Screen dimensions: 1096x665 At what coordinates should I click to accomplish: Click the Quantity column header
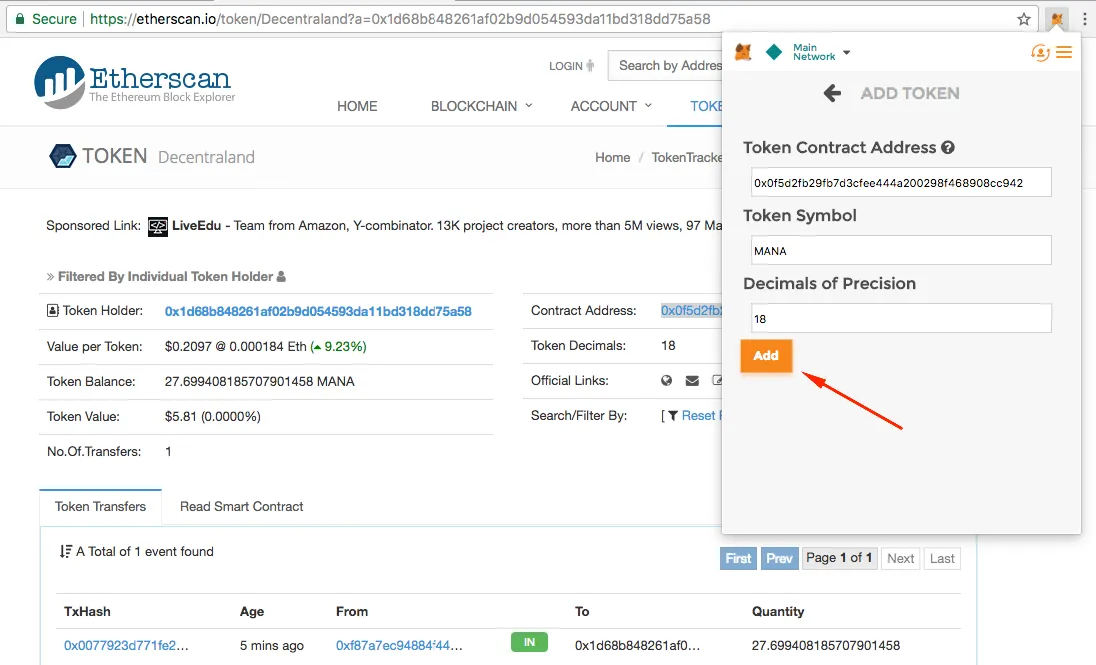point(777,611)
